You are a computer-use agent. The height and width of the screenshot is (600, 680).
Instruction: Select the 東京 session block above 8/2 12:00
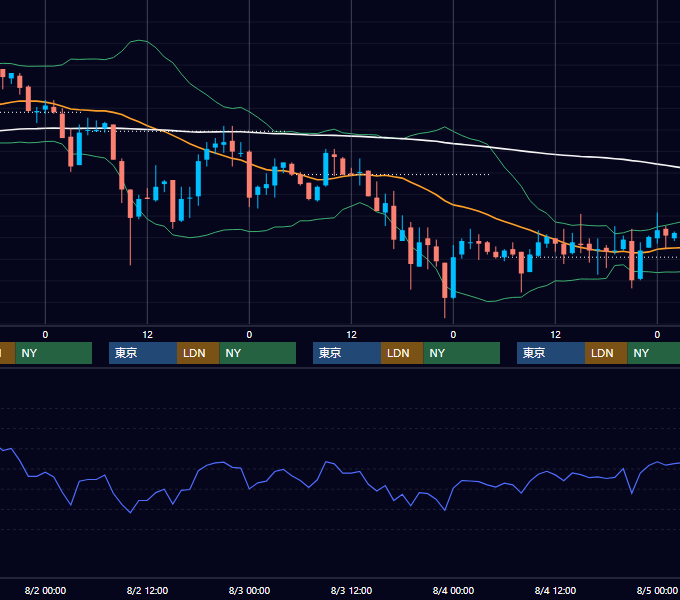coord(143,353)
